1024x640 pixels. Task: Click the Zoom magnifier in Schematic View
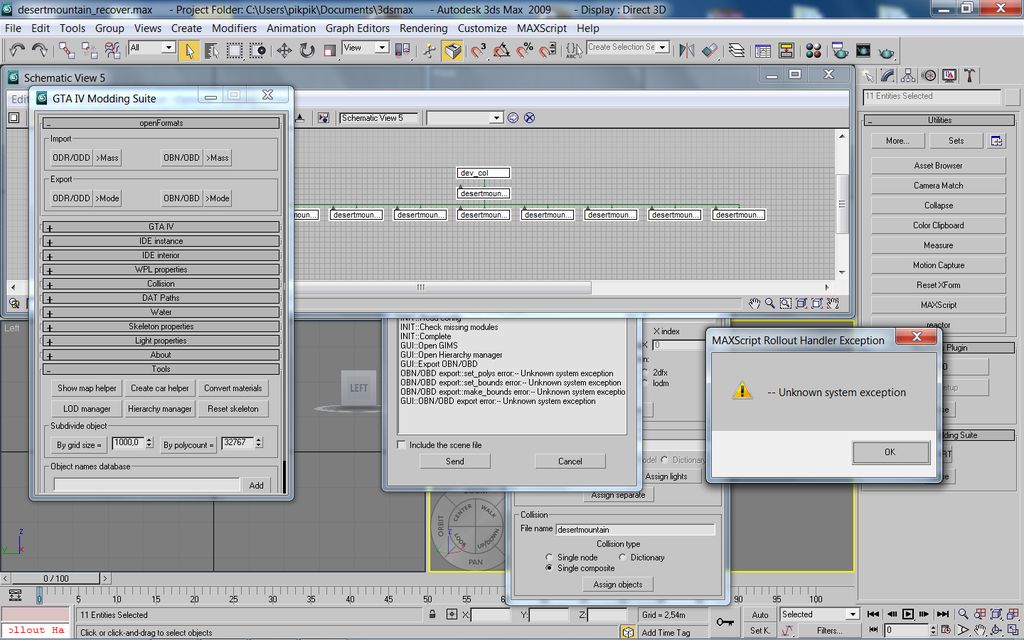pos(770,303)
